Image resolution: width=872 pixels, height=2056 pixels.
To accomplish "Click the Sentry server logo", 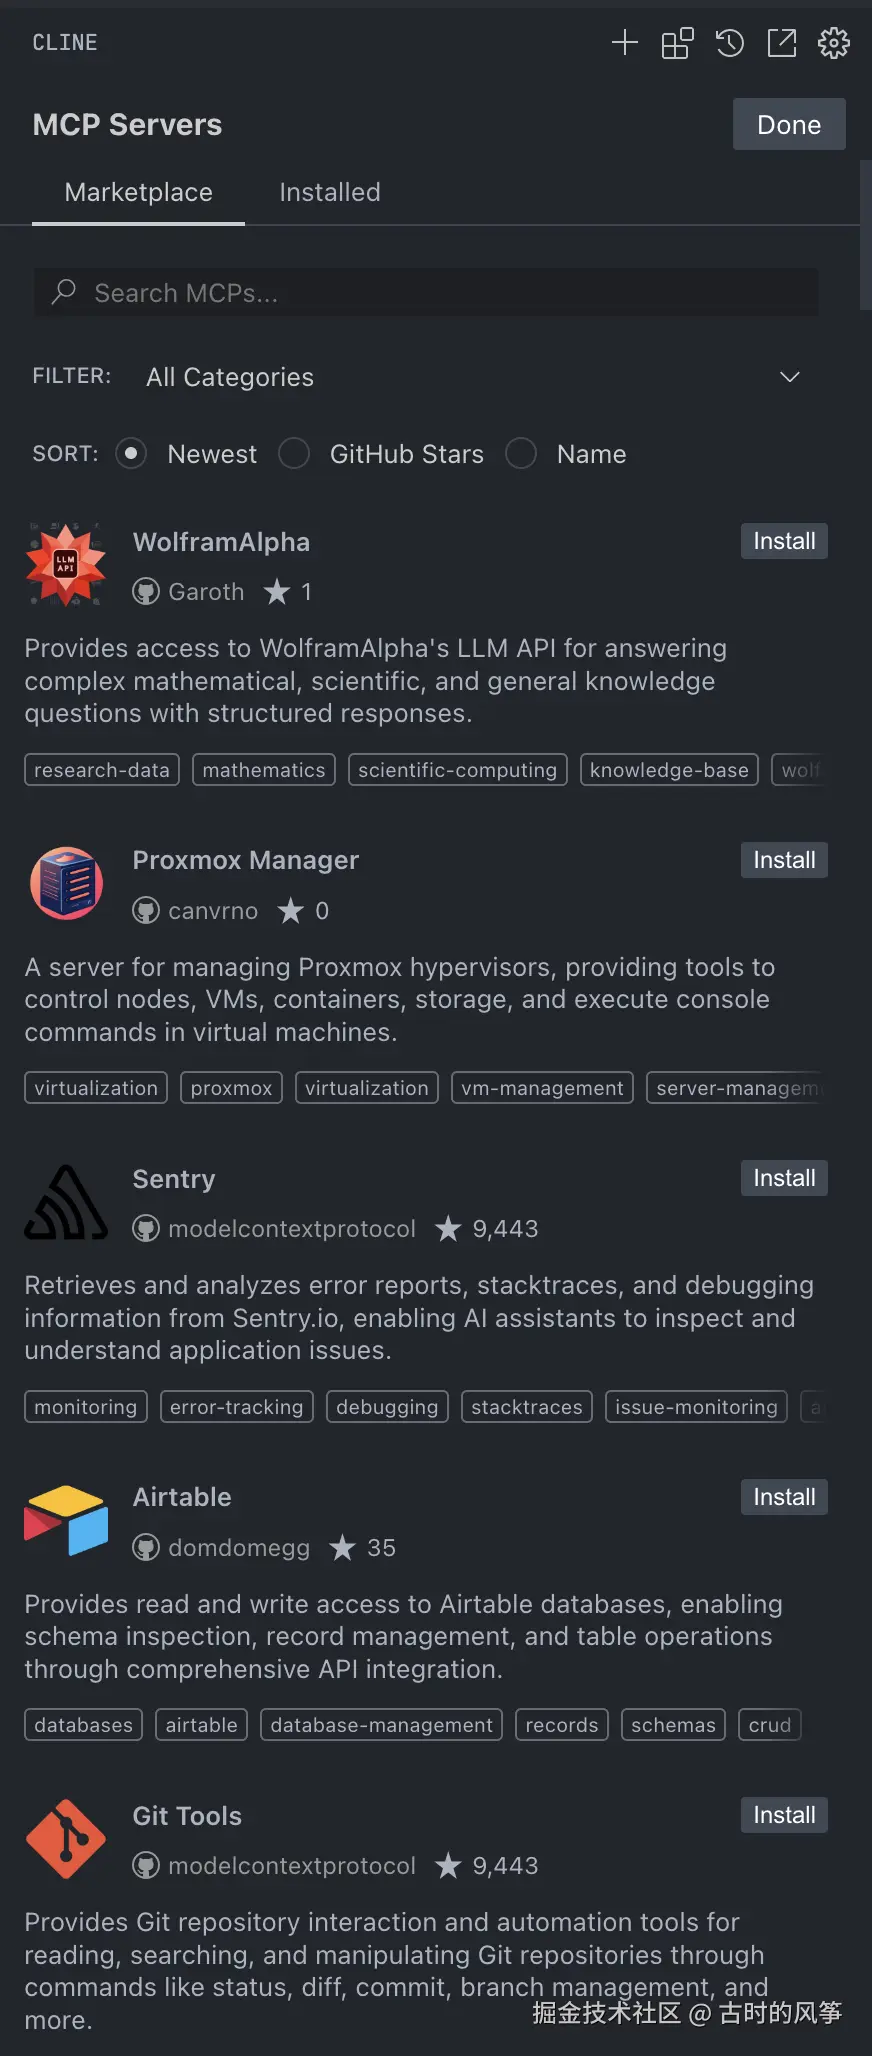I will (66, 1202).
